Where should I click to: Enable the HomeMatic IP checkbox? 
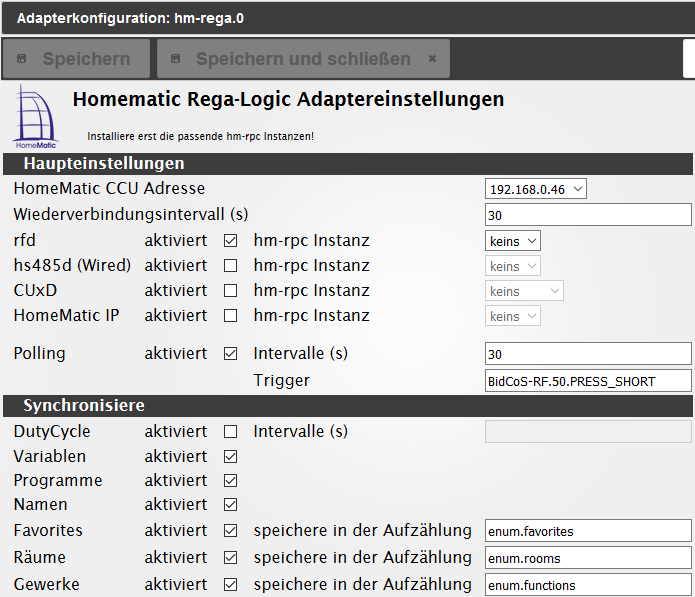click(231, 316)
